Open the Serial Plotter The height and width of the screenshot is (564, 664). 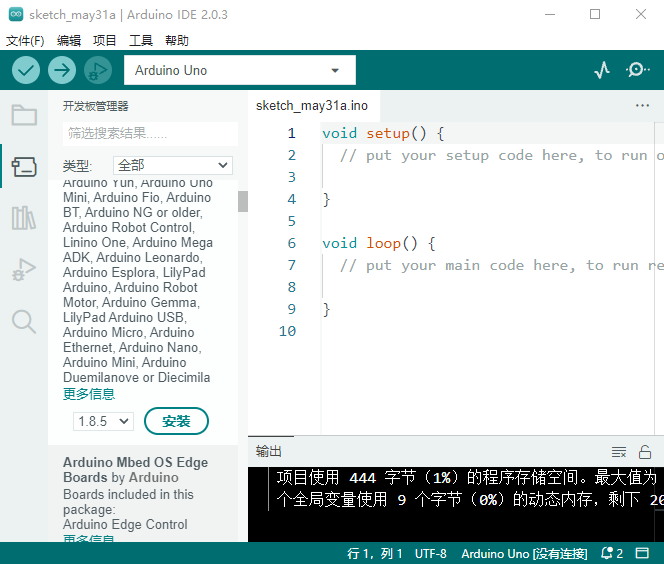pos(602,70)
